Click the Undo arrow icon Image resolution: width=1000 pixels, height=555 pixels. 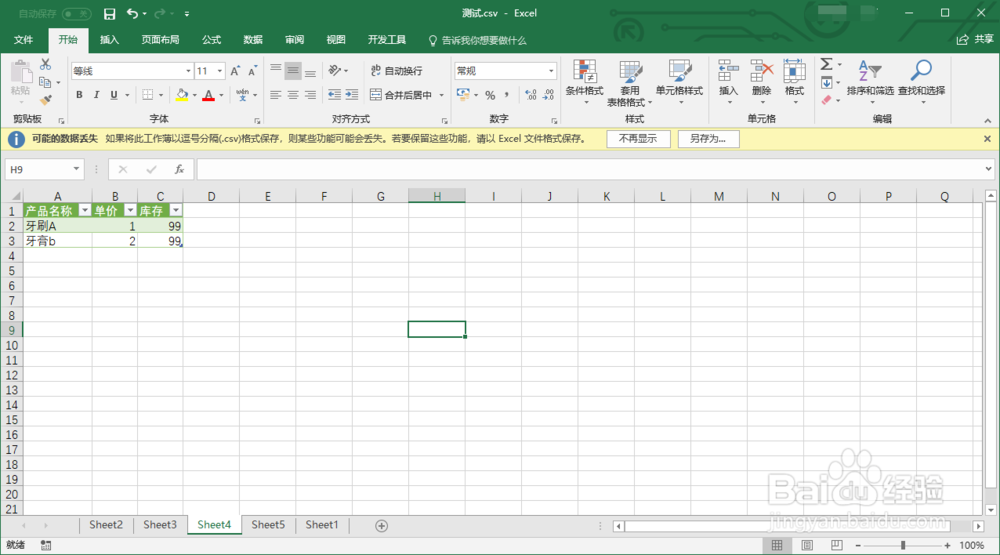[132, 13]
